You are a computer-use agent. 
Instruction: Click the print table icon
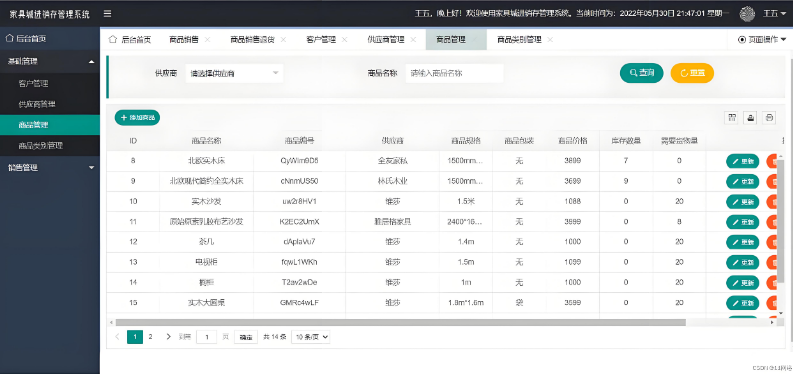769,118
